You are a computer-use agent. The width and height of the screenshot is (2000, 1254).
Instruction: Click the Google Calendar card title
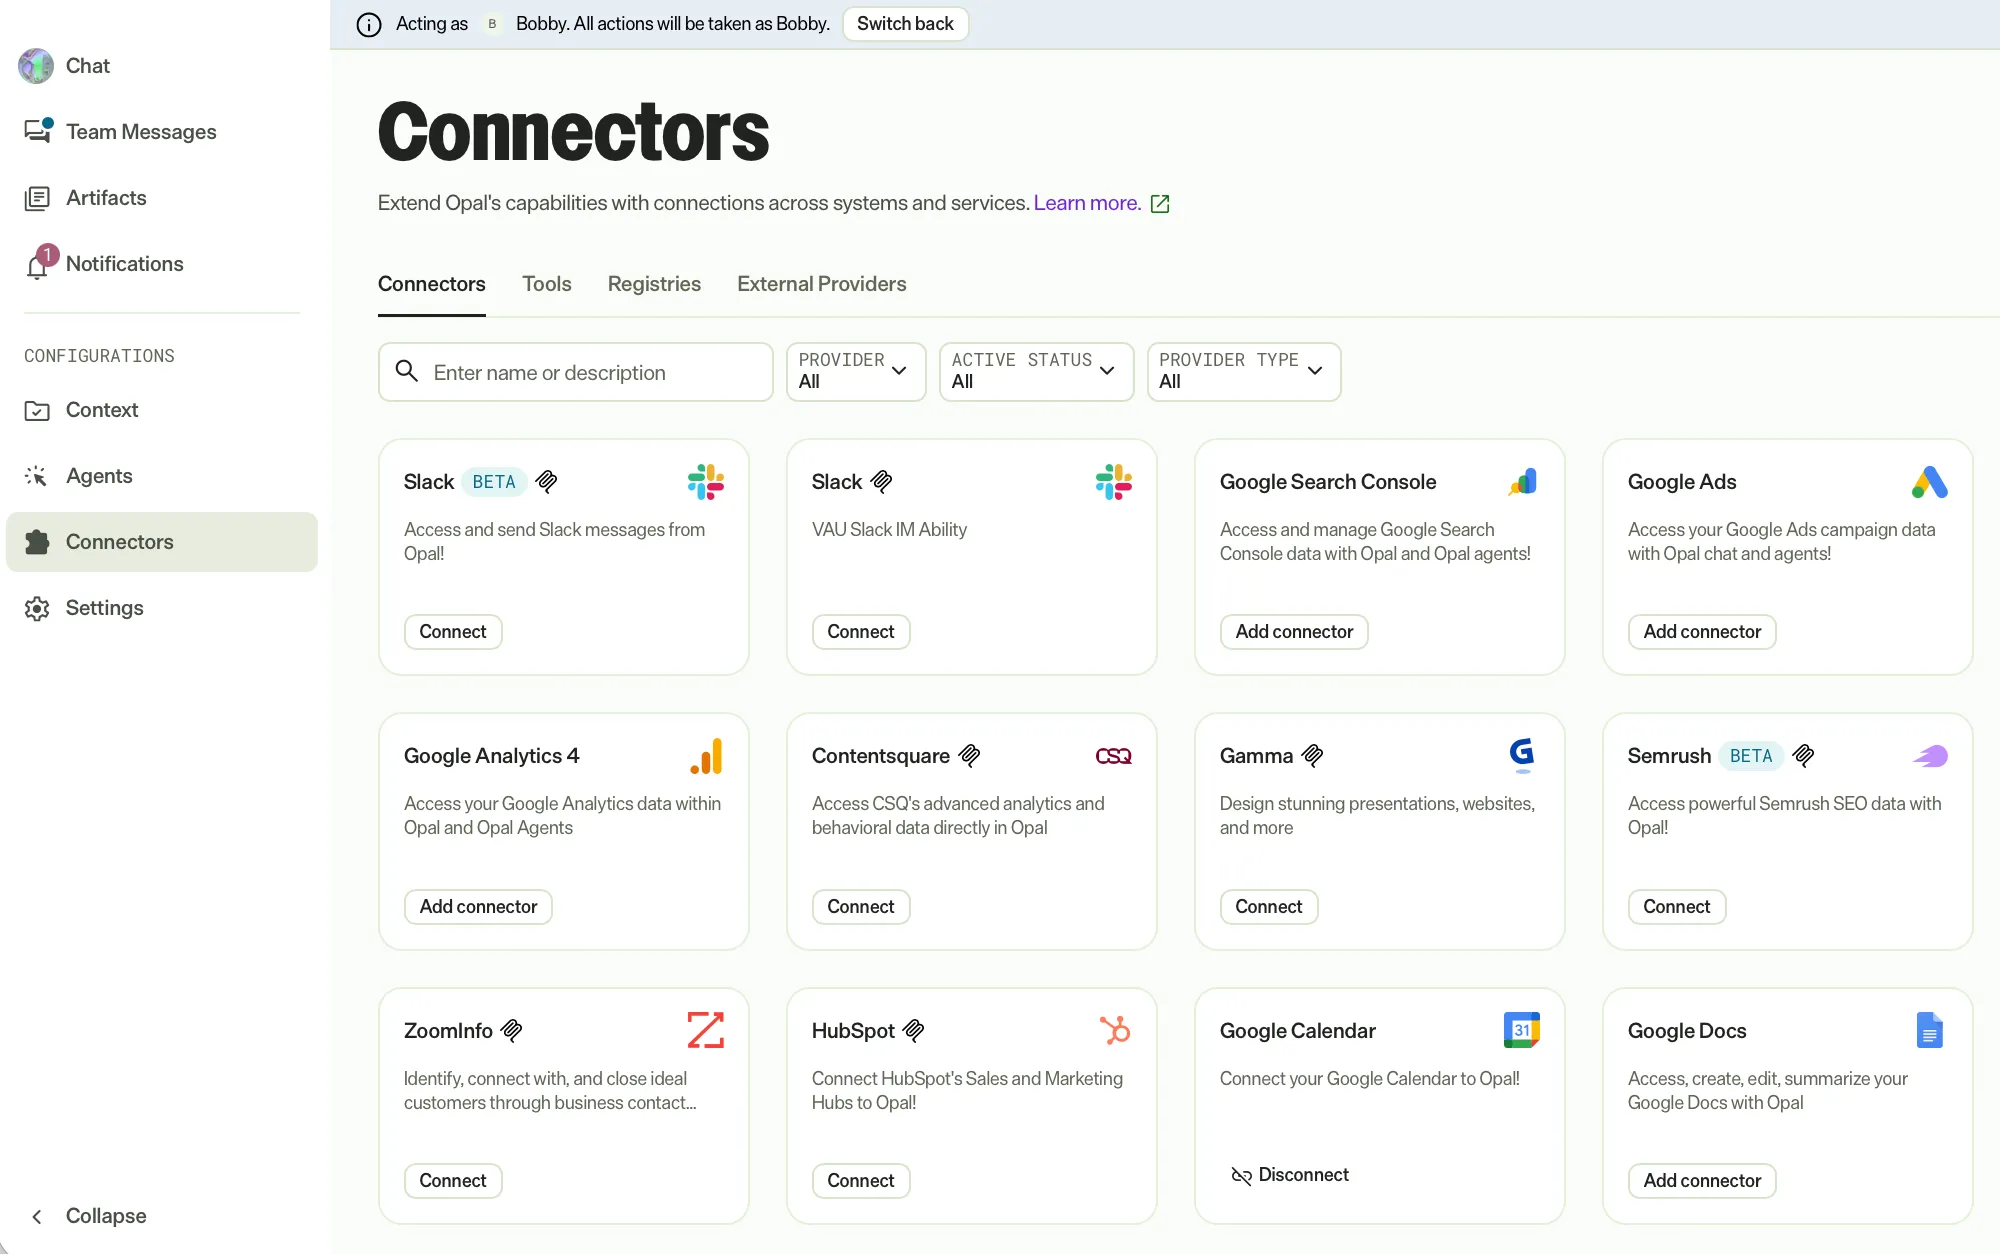click(x=1297, y=1031)
